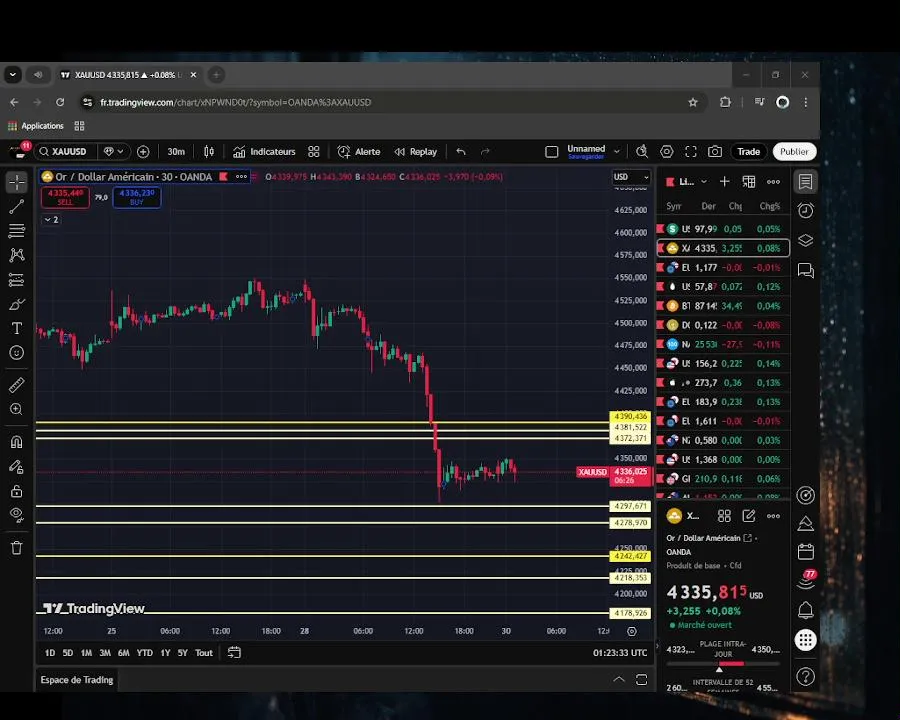Select the 3M date range
Image resolution: width=900 pixels, height=720 pixels.
[x=105, y=653]
